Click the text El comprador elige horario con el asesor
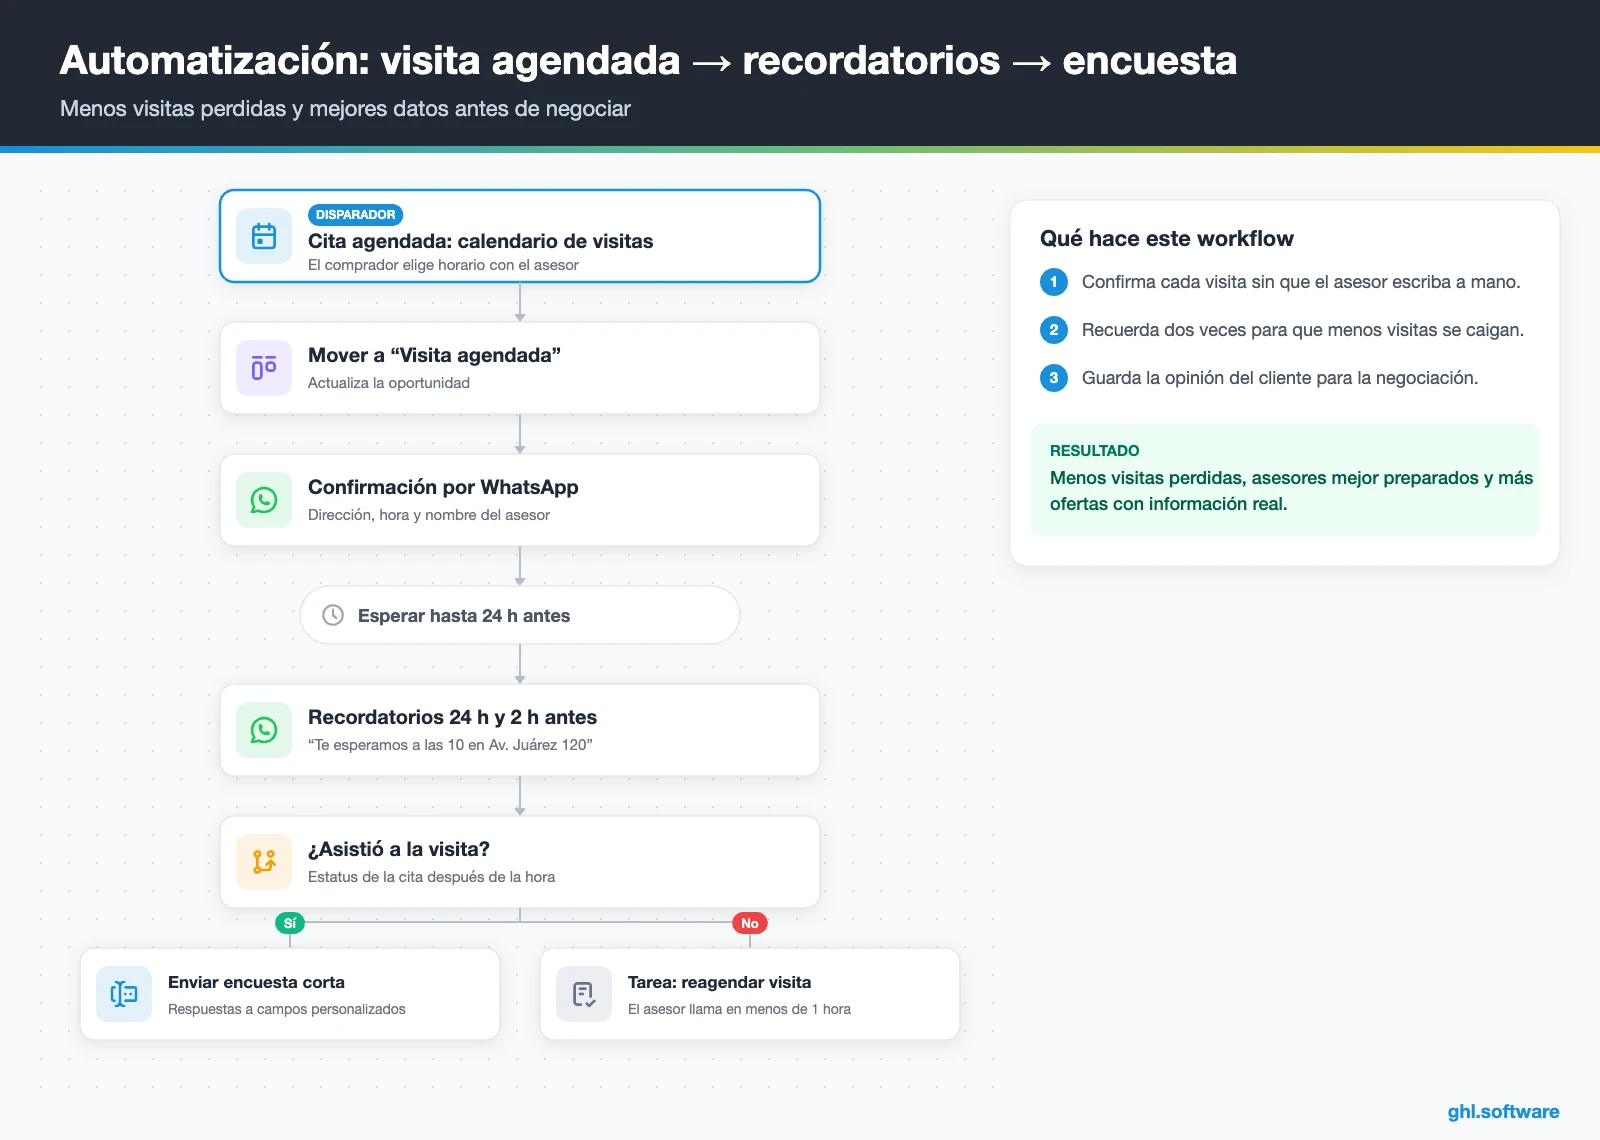Viewport: 1600px width, 1140px height. pos(443,265)
